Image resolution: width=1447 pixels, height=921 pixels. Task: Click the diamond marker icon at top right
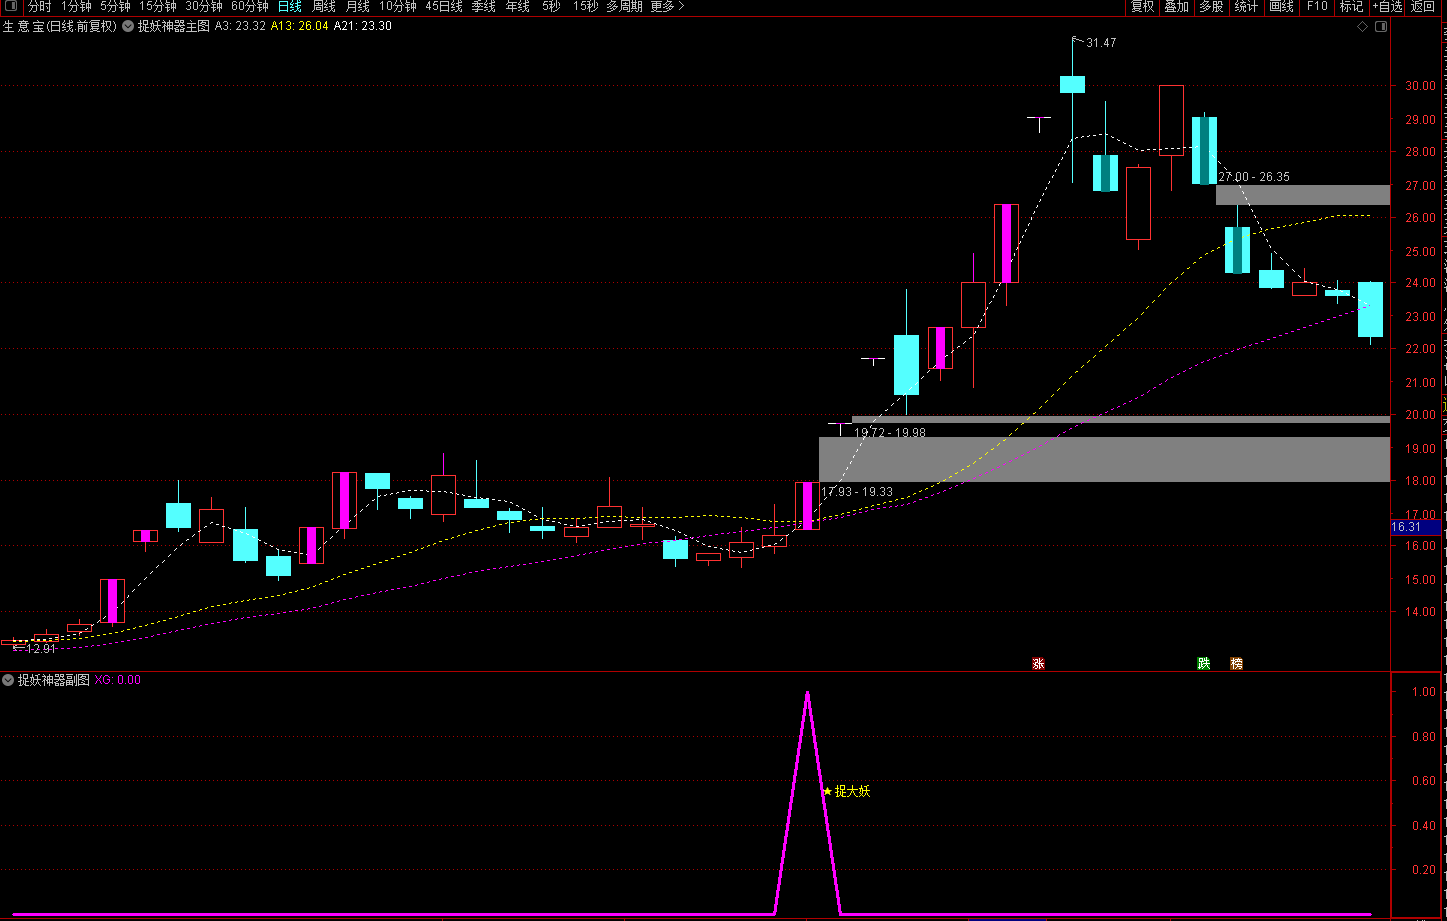coord(1362,26)
